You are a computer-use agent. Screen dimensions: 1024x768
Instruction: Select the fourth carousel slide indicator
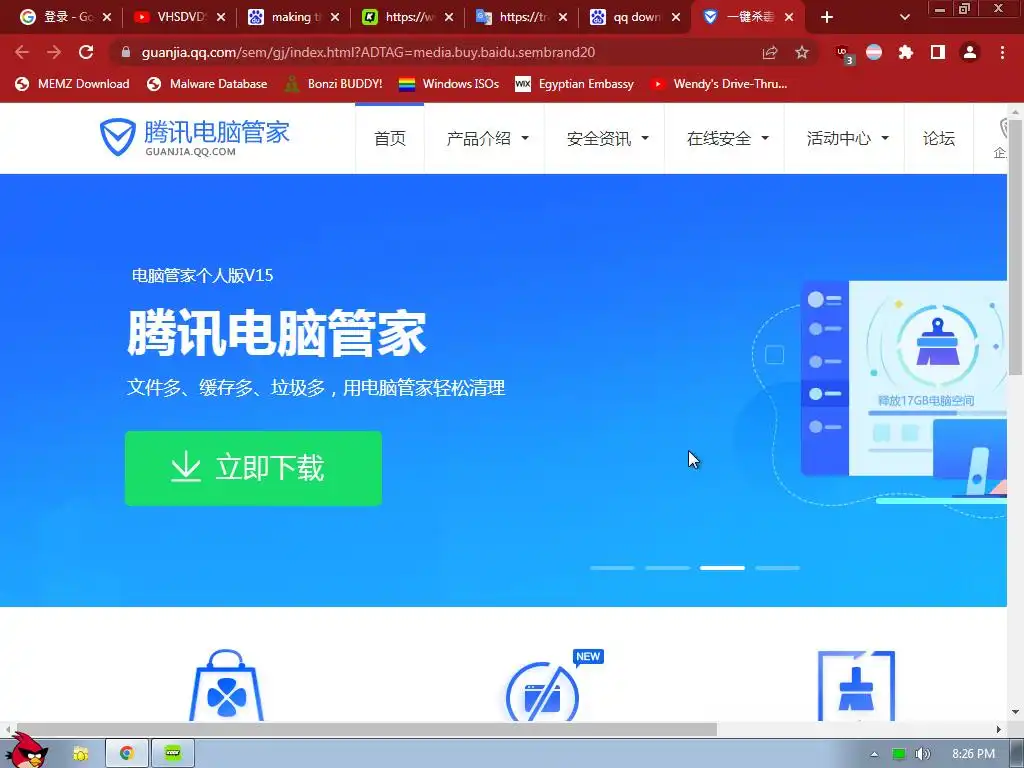[777, 568]
